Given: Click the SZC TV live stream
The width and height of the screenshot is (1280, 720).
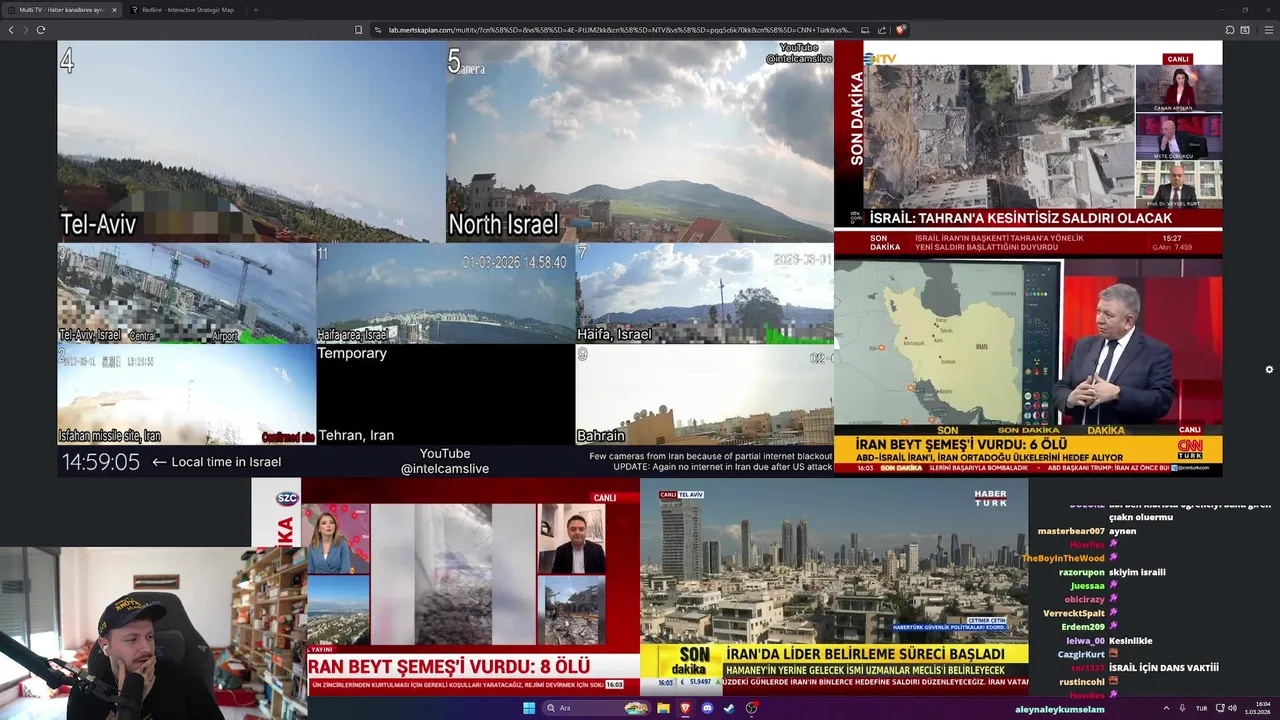Looking at the screenshot, I should point(446,587).
